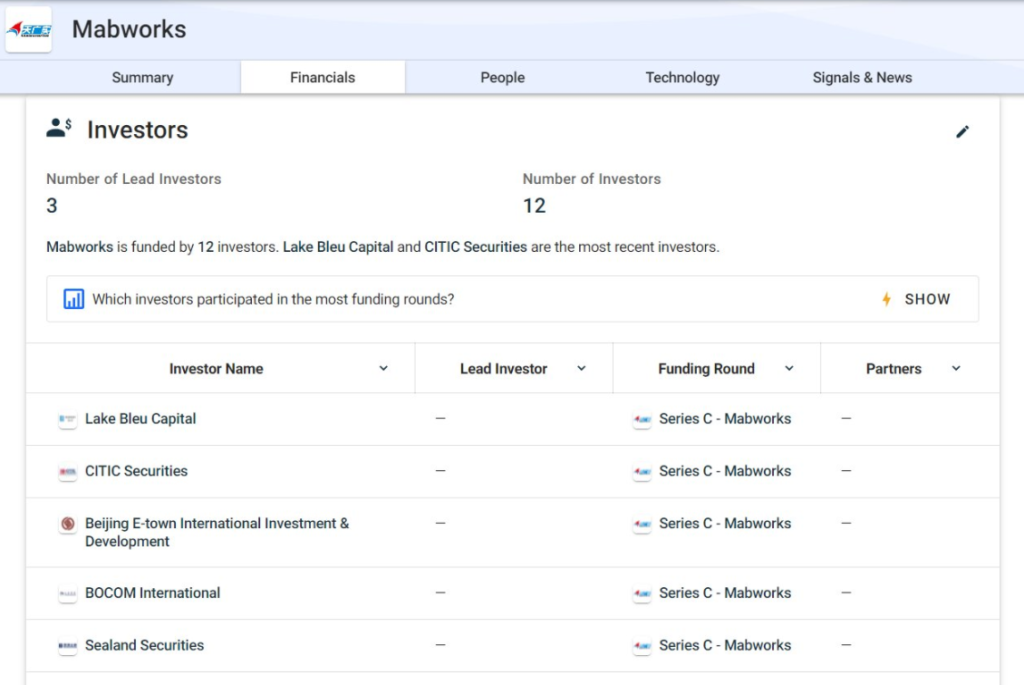Select the Financials tab
Screen dimensions: 1024x685
pyautogui.click(x=323, y=78)
